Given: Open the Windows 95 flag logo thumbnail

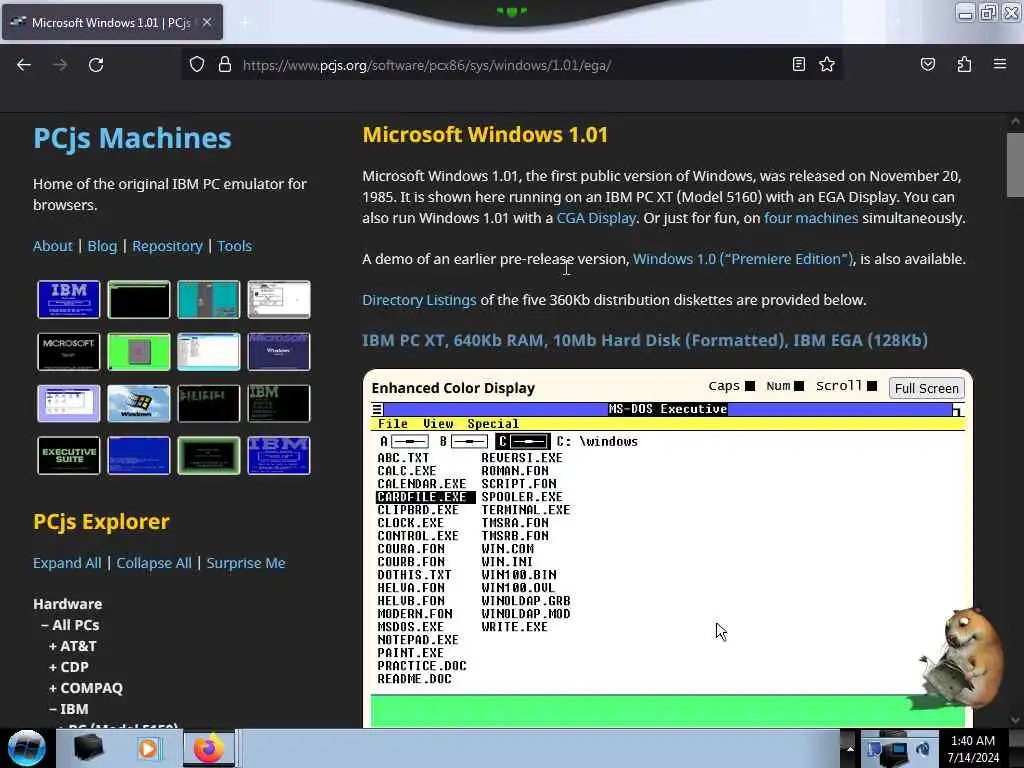Looking at the screenshot, I should click(x=138, y=404).
